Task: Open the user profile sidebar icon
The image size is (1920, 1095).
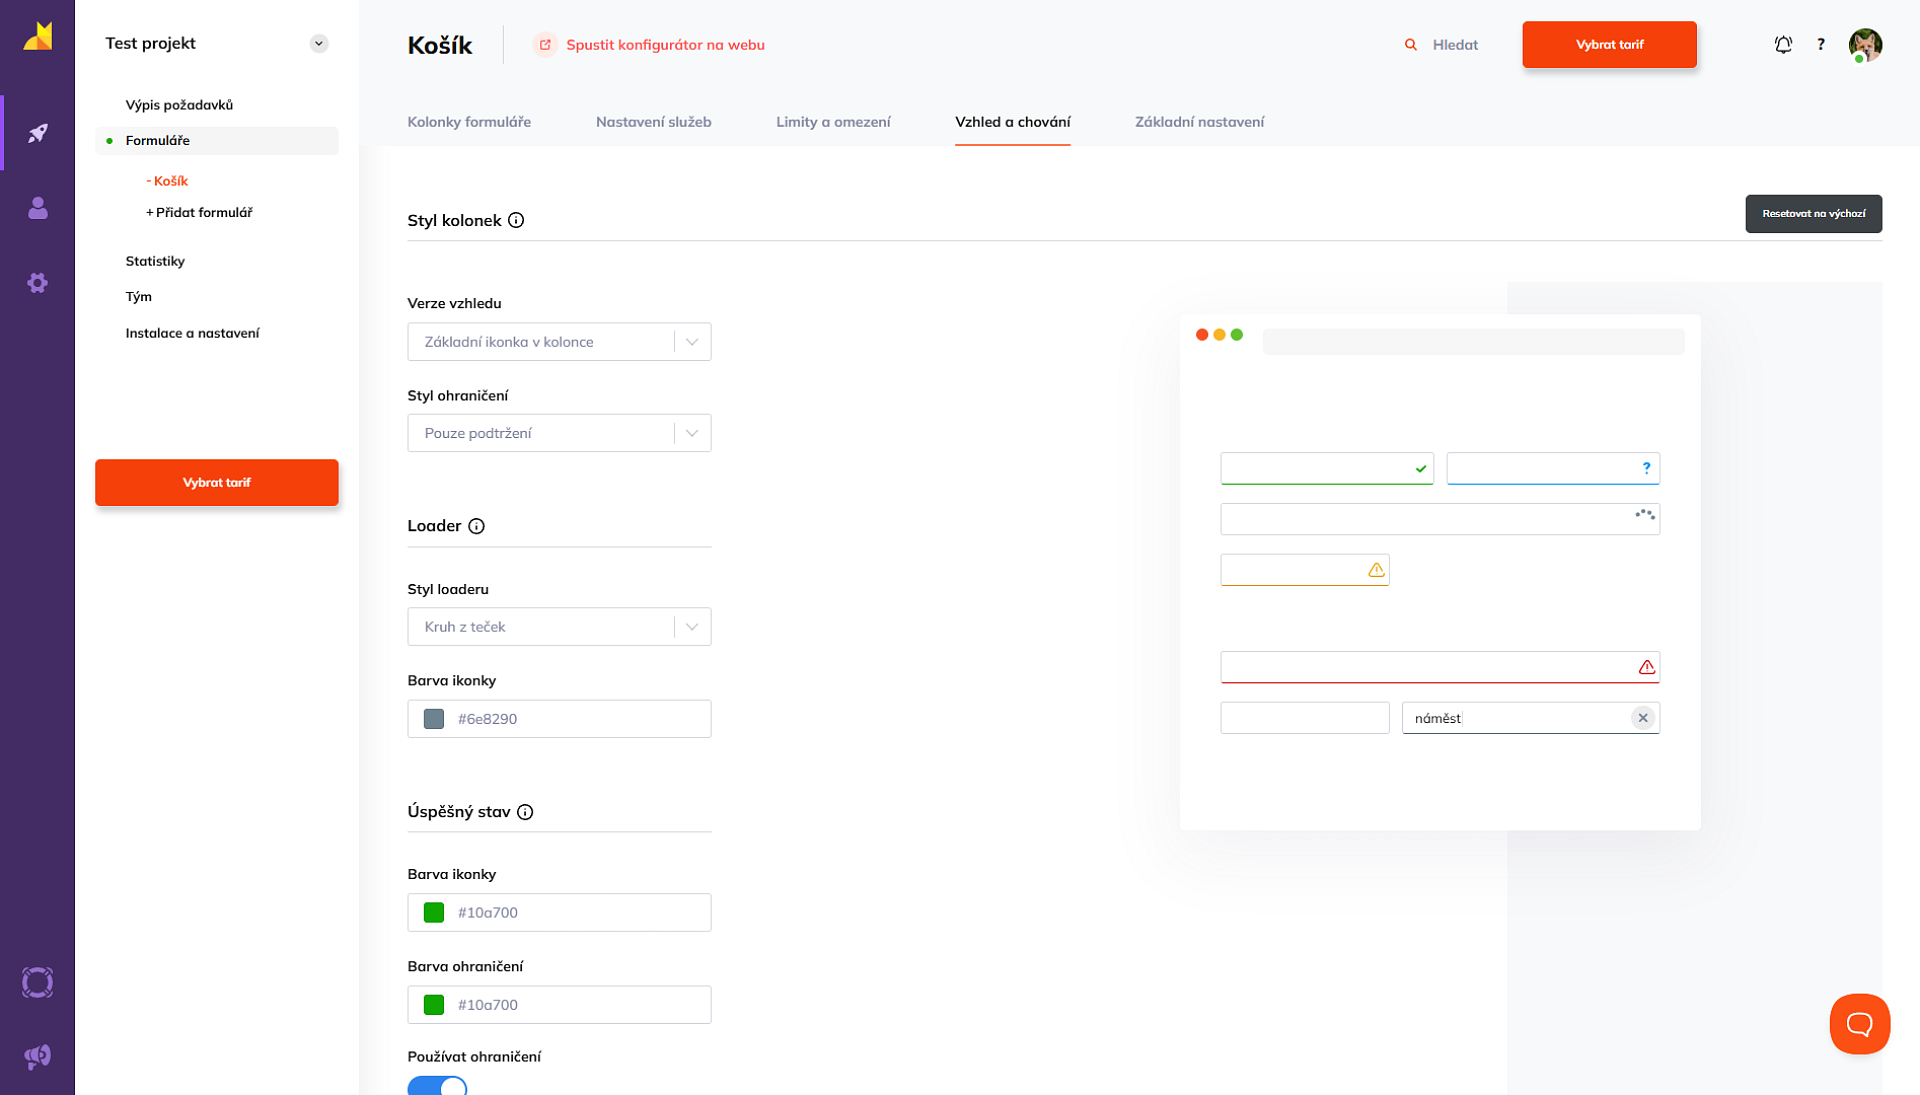Action: [37, 208]
